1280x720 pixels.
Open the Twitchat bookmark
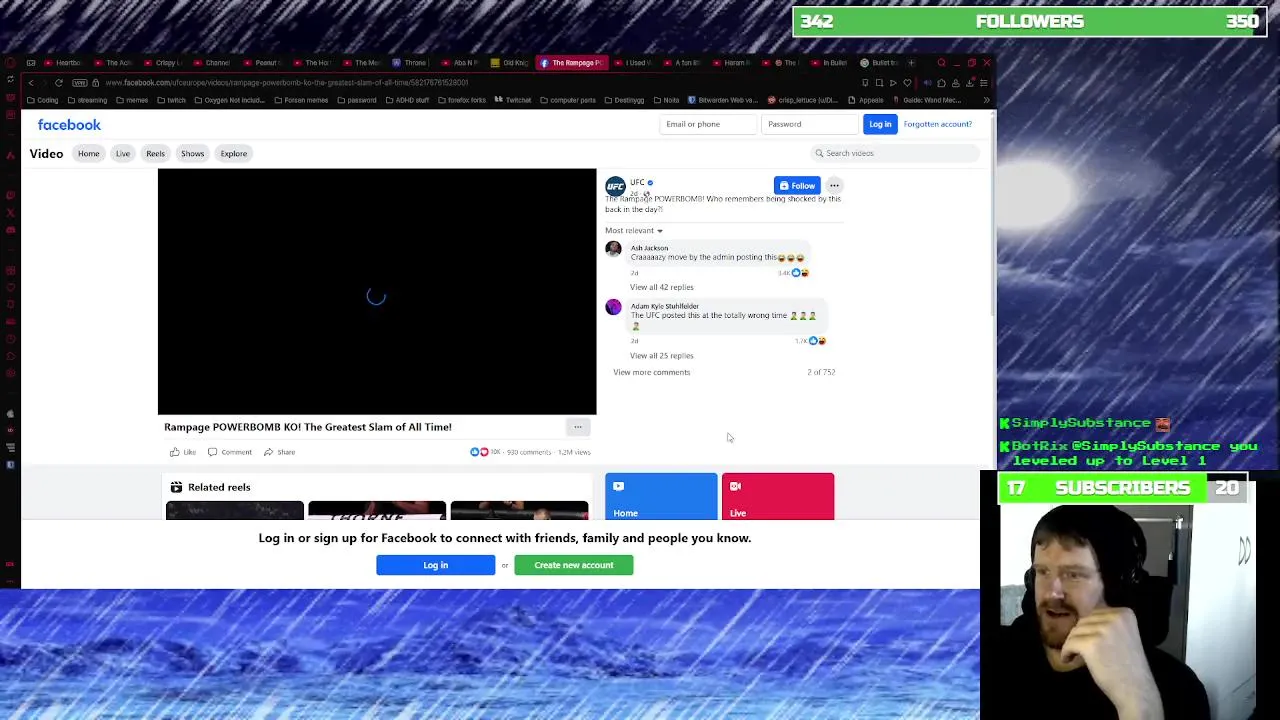[513, 100]
